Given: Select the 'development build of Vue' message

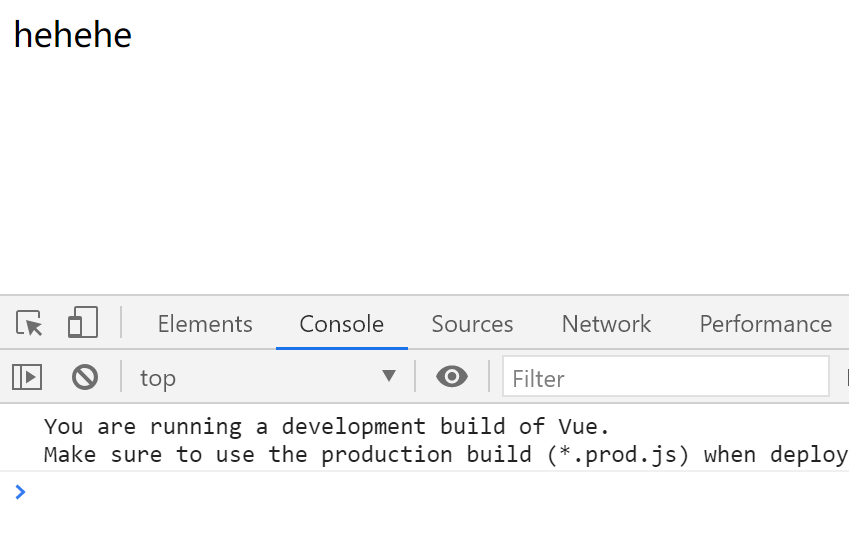Looking at the screenshot, I should (326, 427).
